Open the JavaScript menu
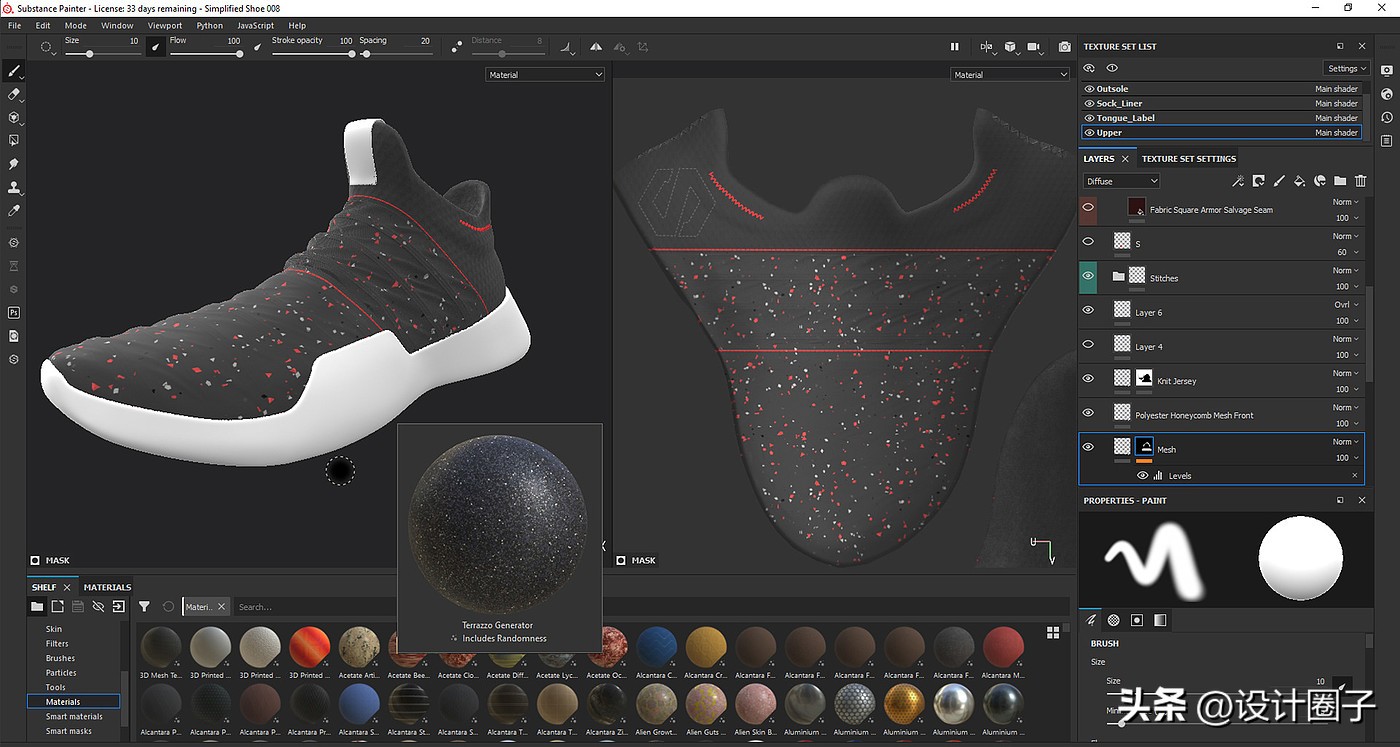Viewport: 1400px width, 747px height. 256,26
